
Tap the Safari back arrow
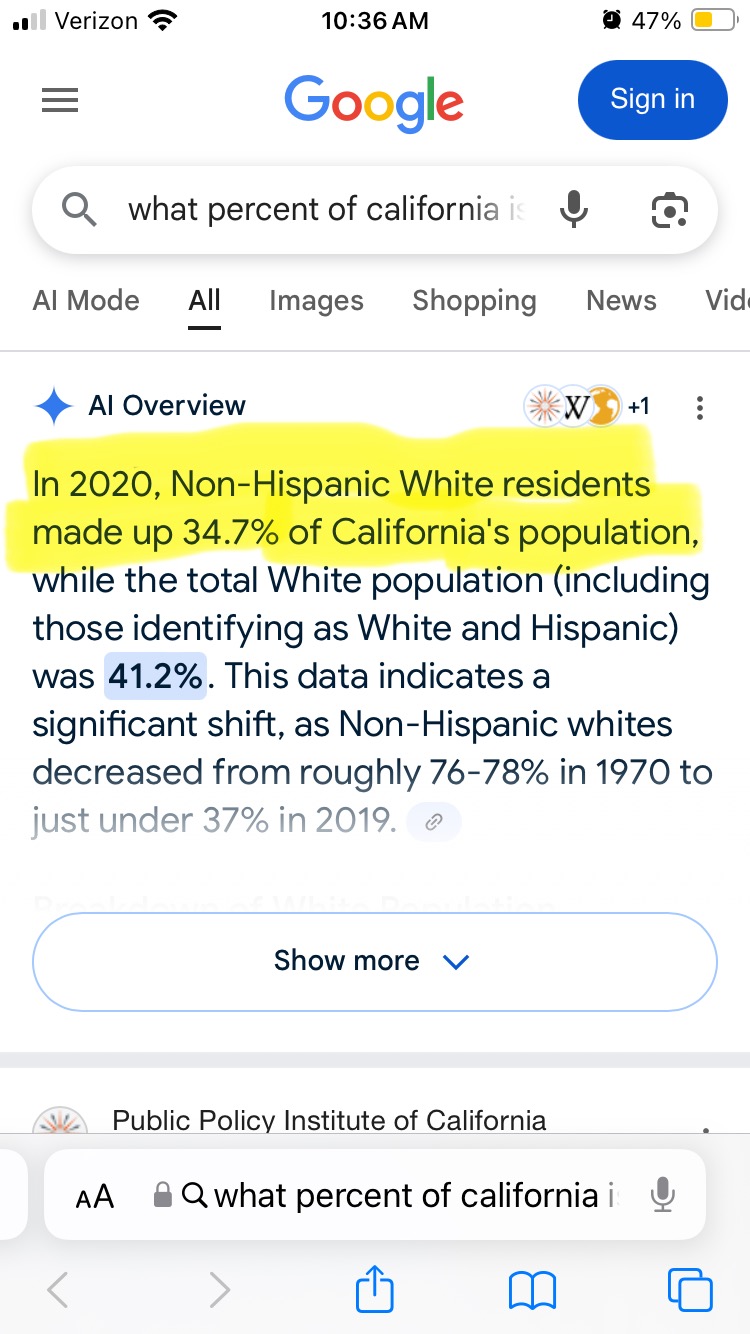58,1290
